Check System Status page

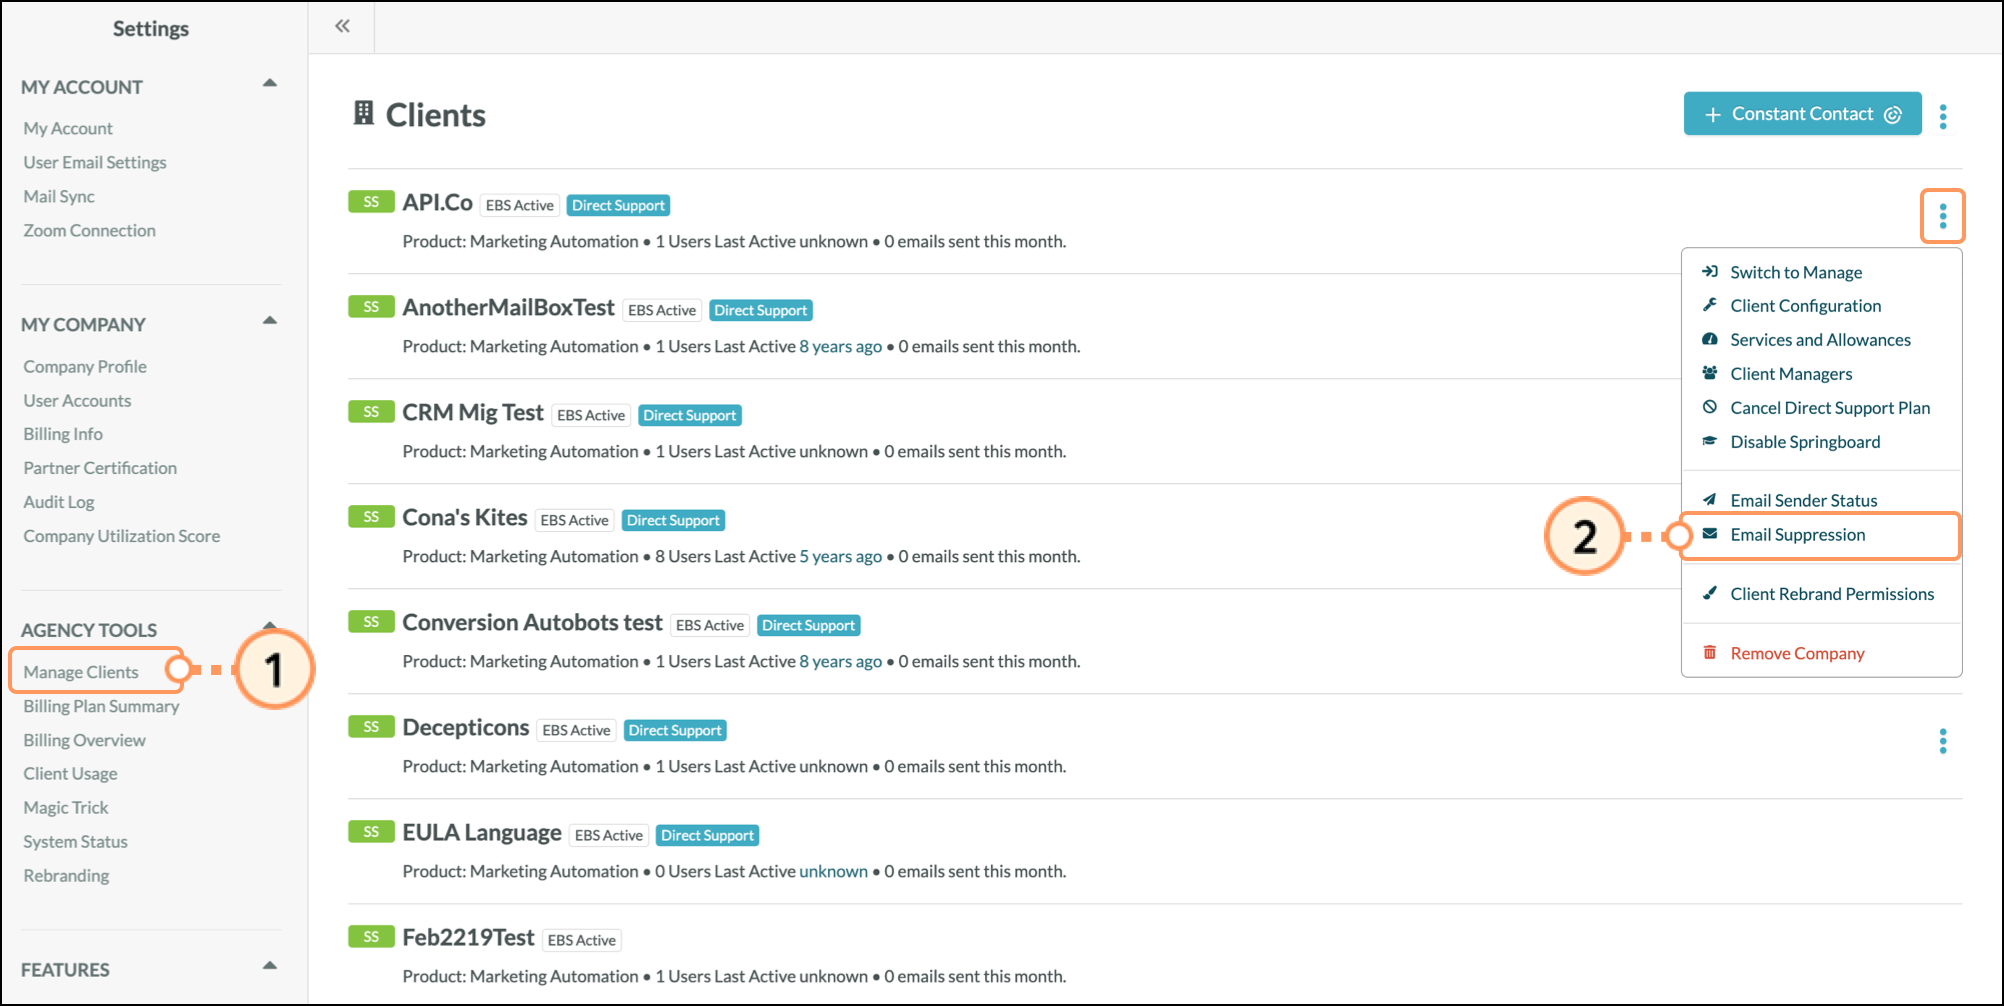tap(75, 842)
